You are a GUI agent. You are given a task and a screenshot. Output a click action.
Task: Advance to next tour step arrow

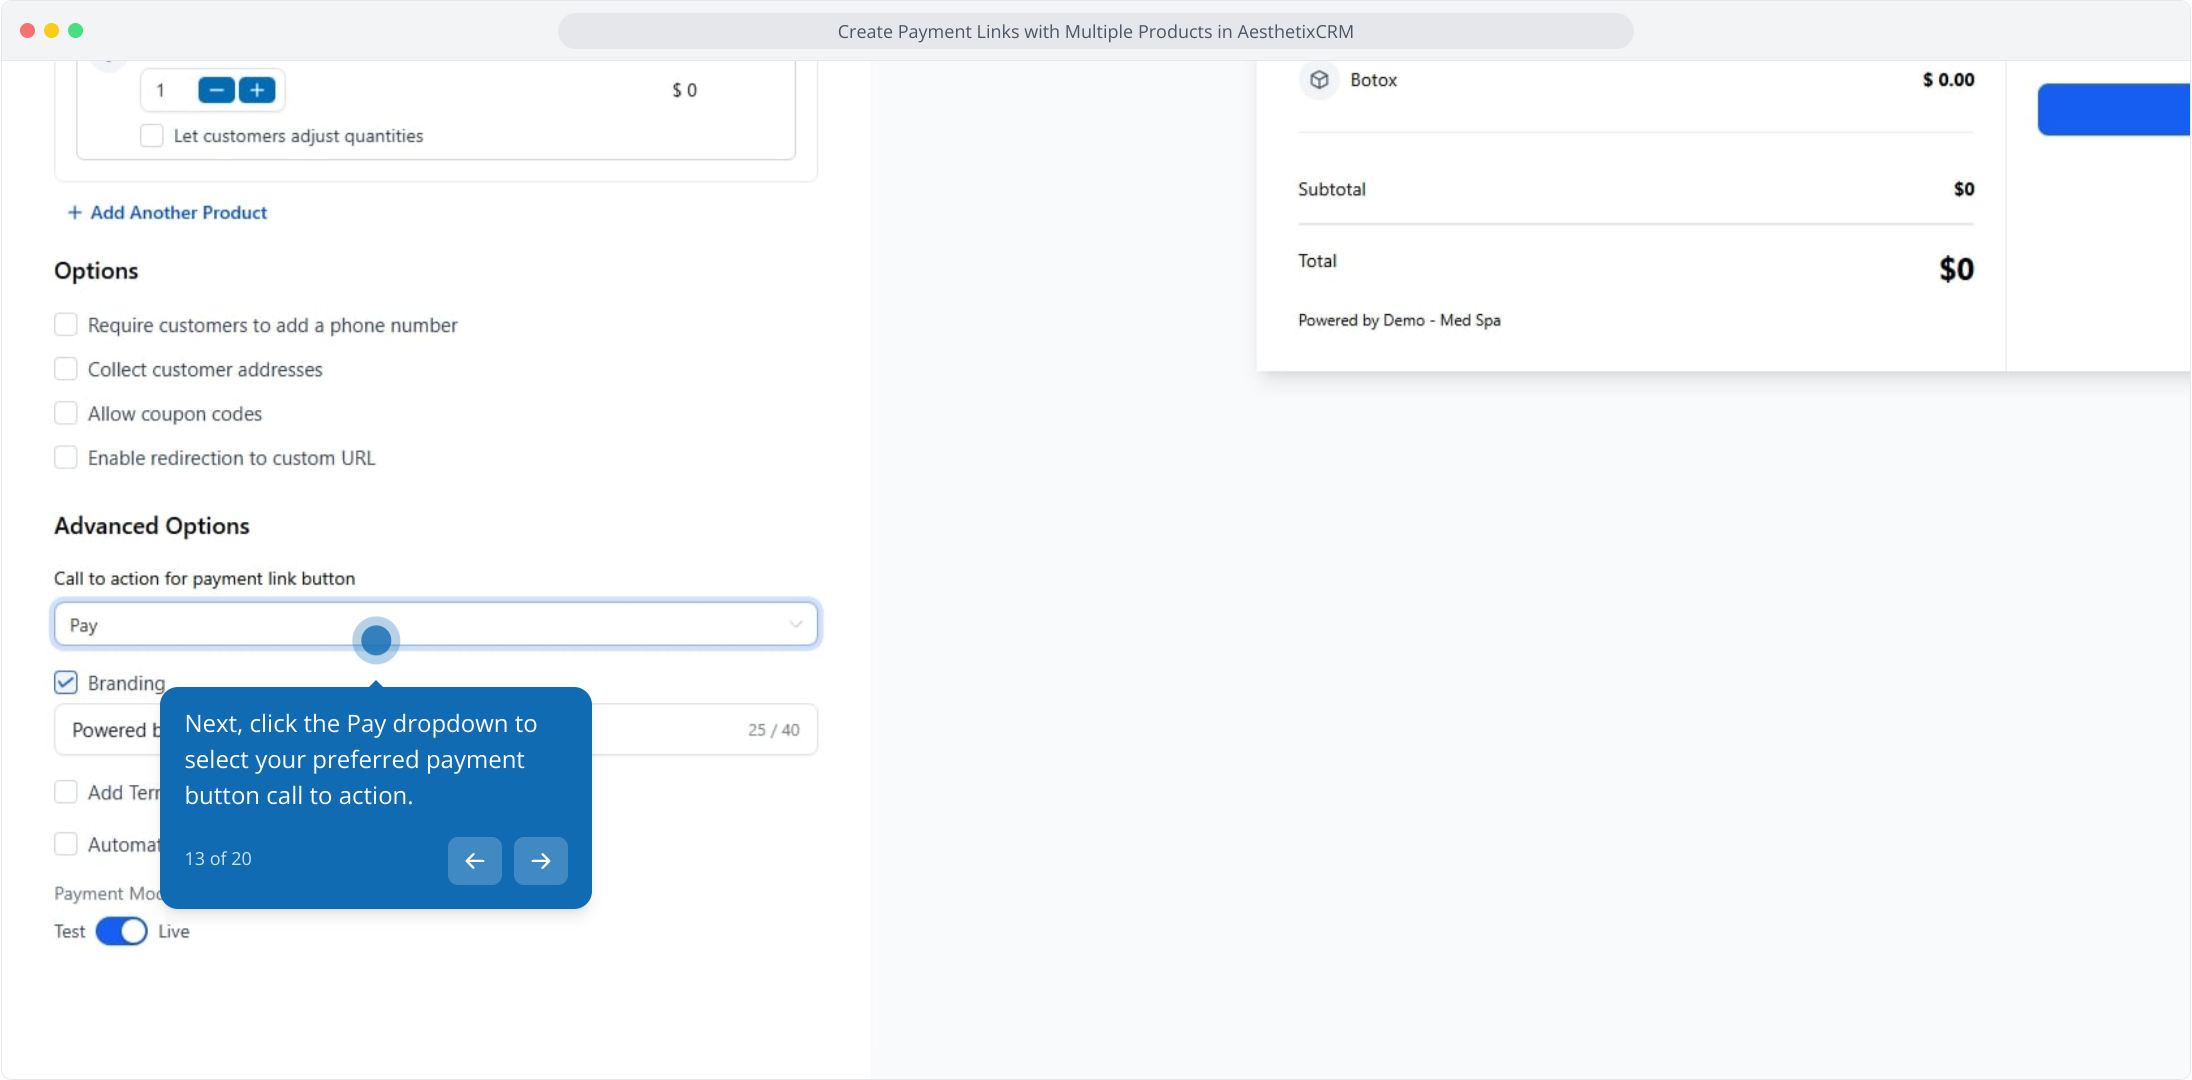coord(541,861)
